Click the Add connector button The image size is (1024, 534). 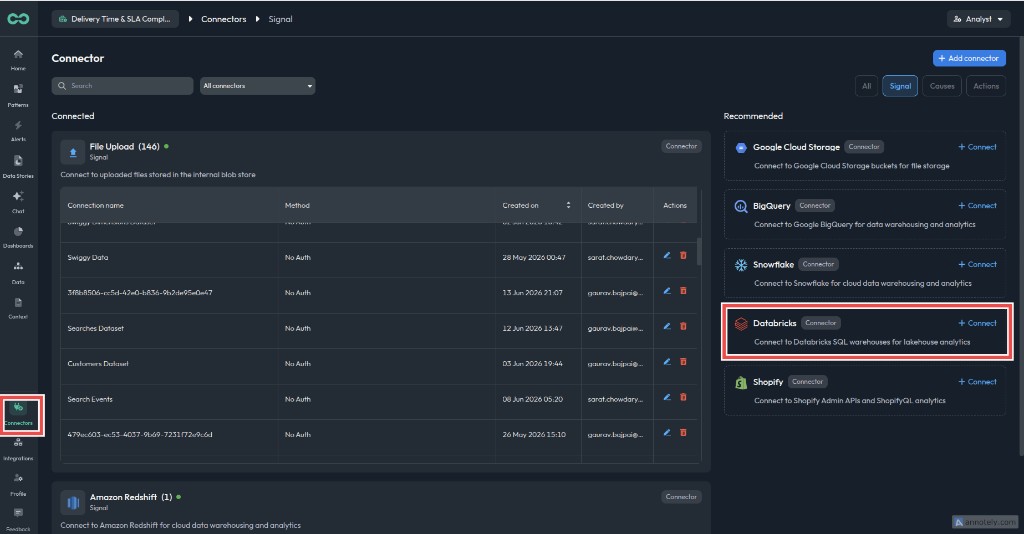(969, 58)
